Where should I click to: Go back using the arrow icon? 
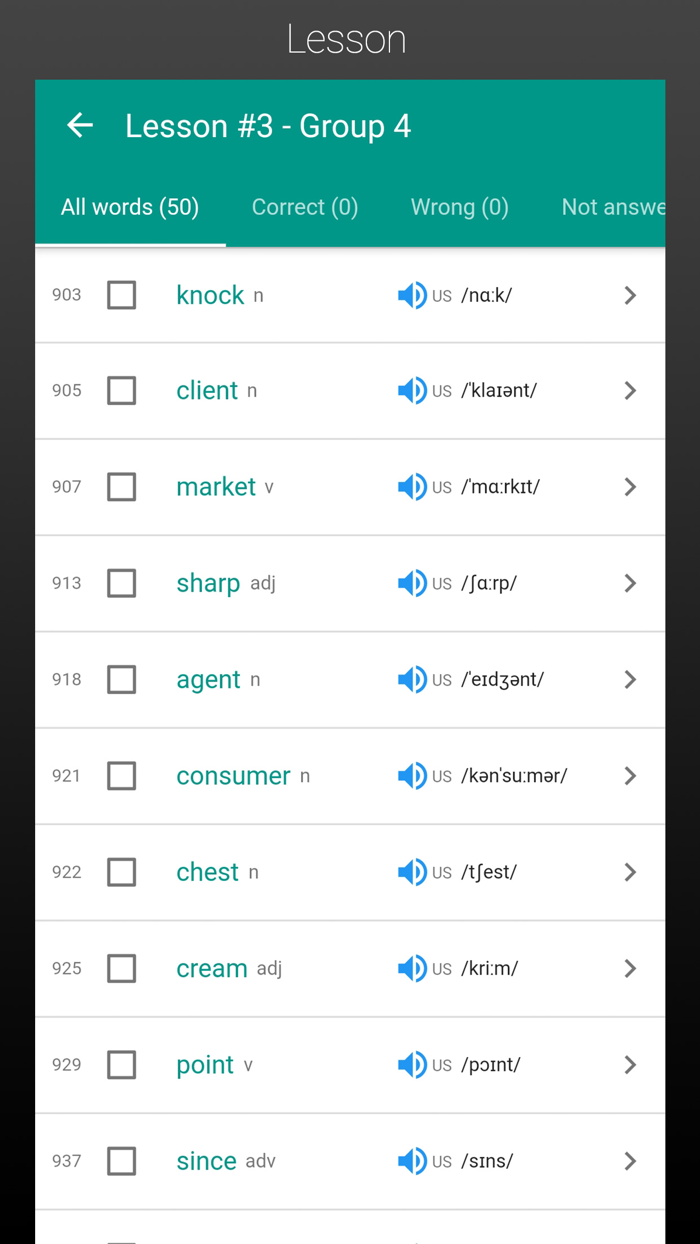(80, 125)
